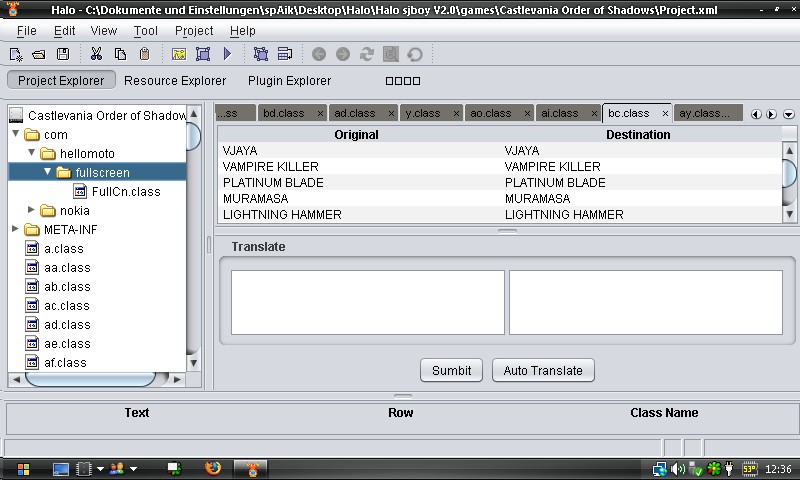Click the right Translate text area

646,302
